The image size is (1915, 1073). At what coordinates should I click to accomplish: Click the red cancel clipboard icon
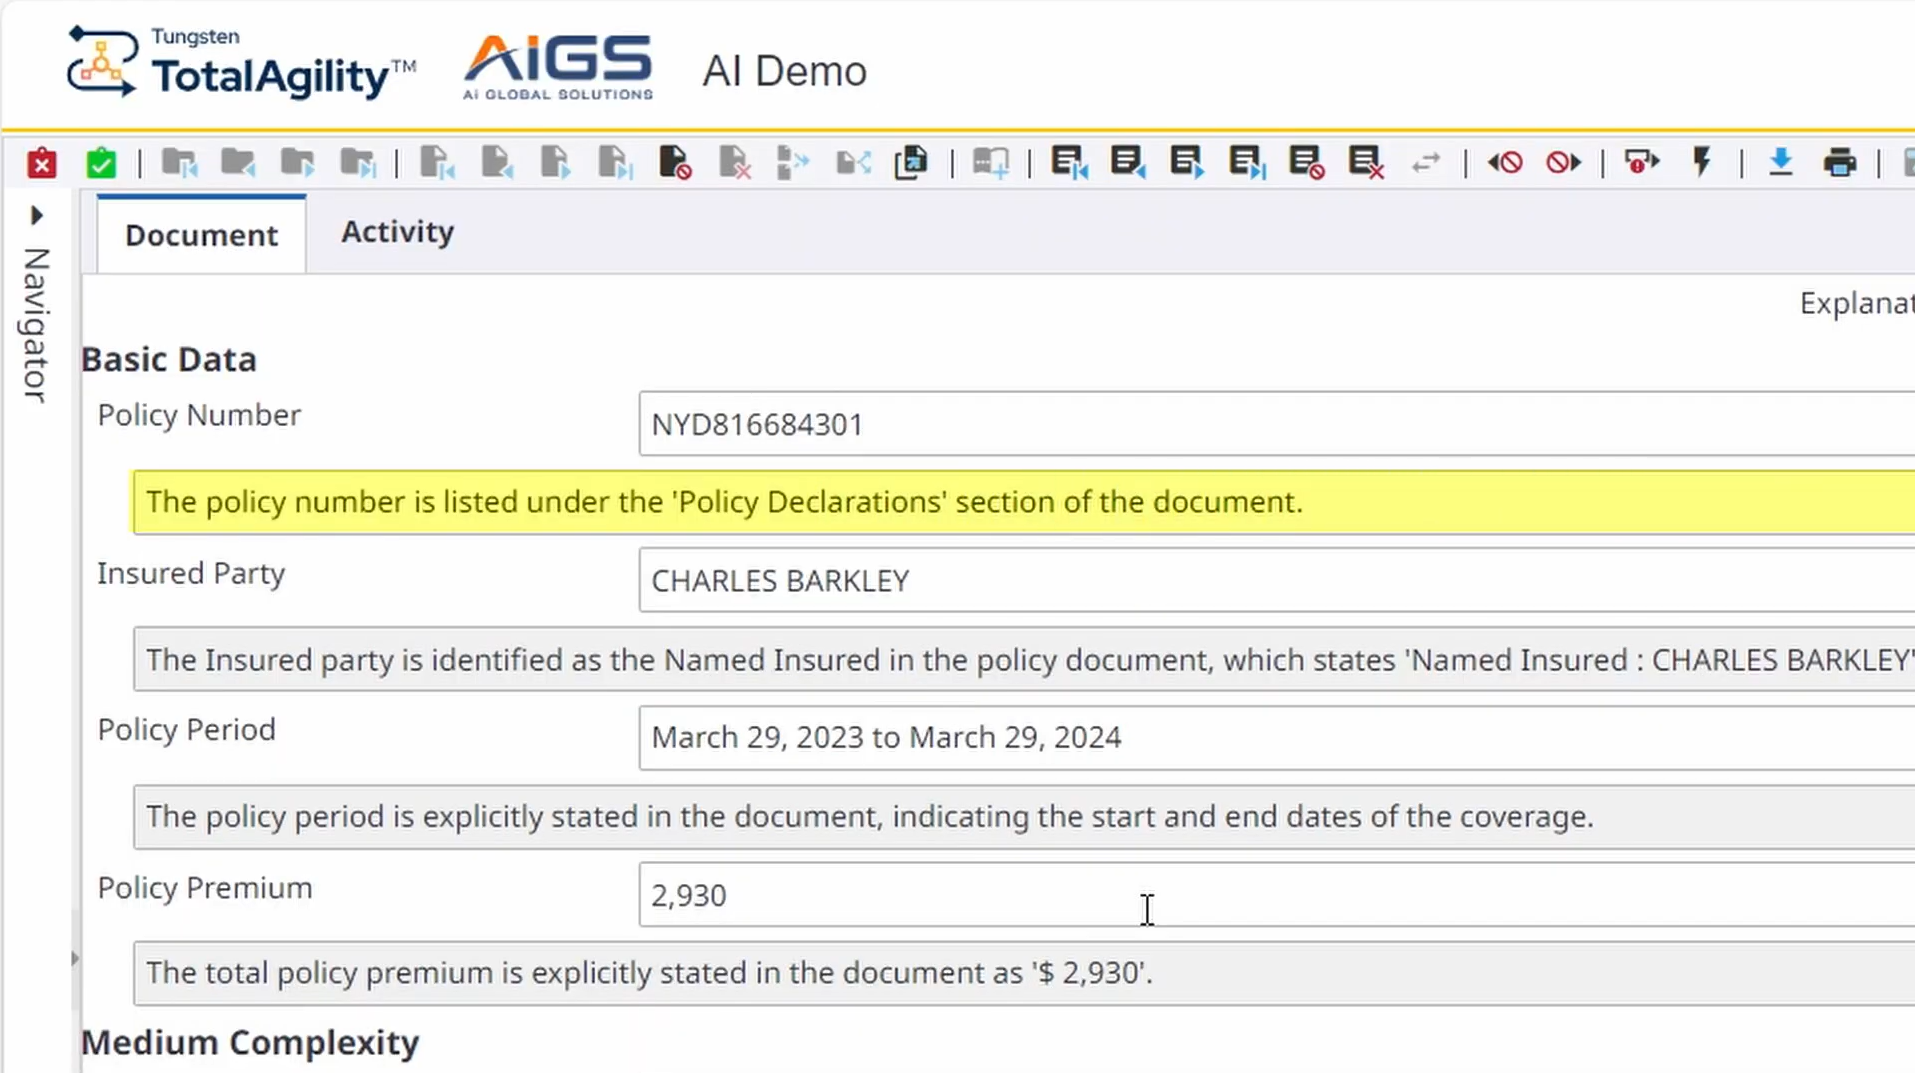click(41, 163)
